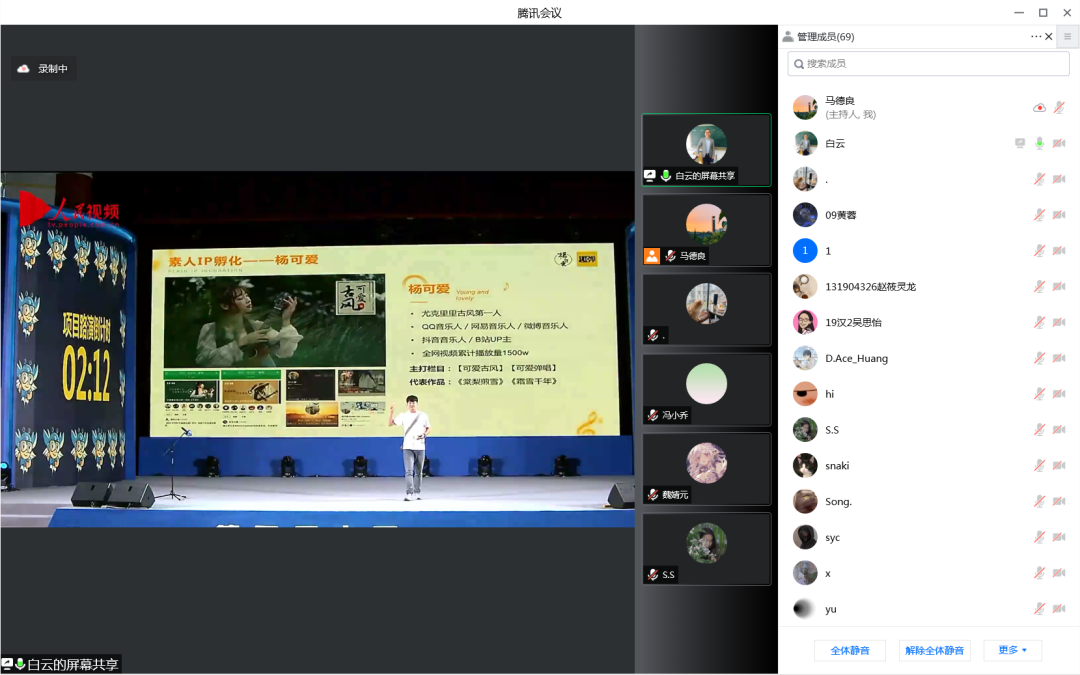Toggle 马德良's muted microphone in member list
This screenshot has height=675, width=1080.
pos(1059,107)
